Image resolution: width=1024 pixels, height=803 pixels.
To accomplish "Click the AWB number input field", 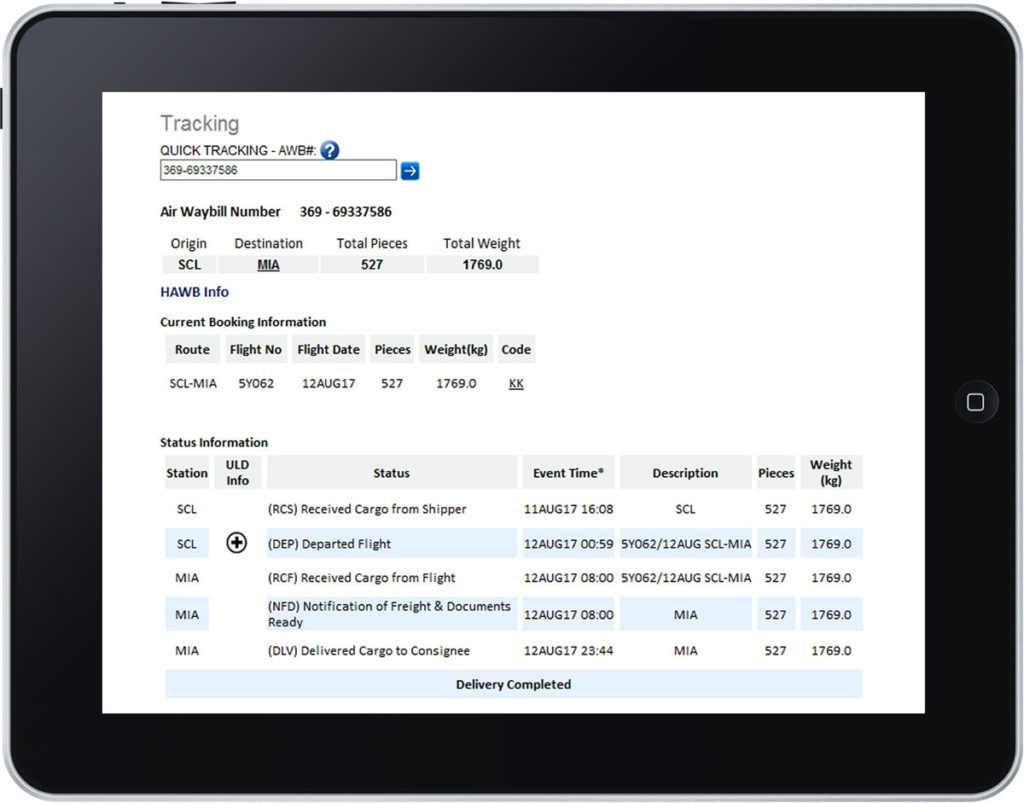I will (x=278, y=170).
